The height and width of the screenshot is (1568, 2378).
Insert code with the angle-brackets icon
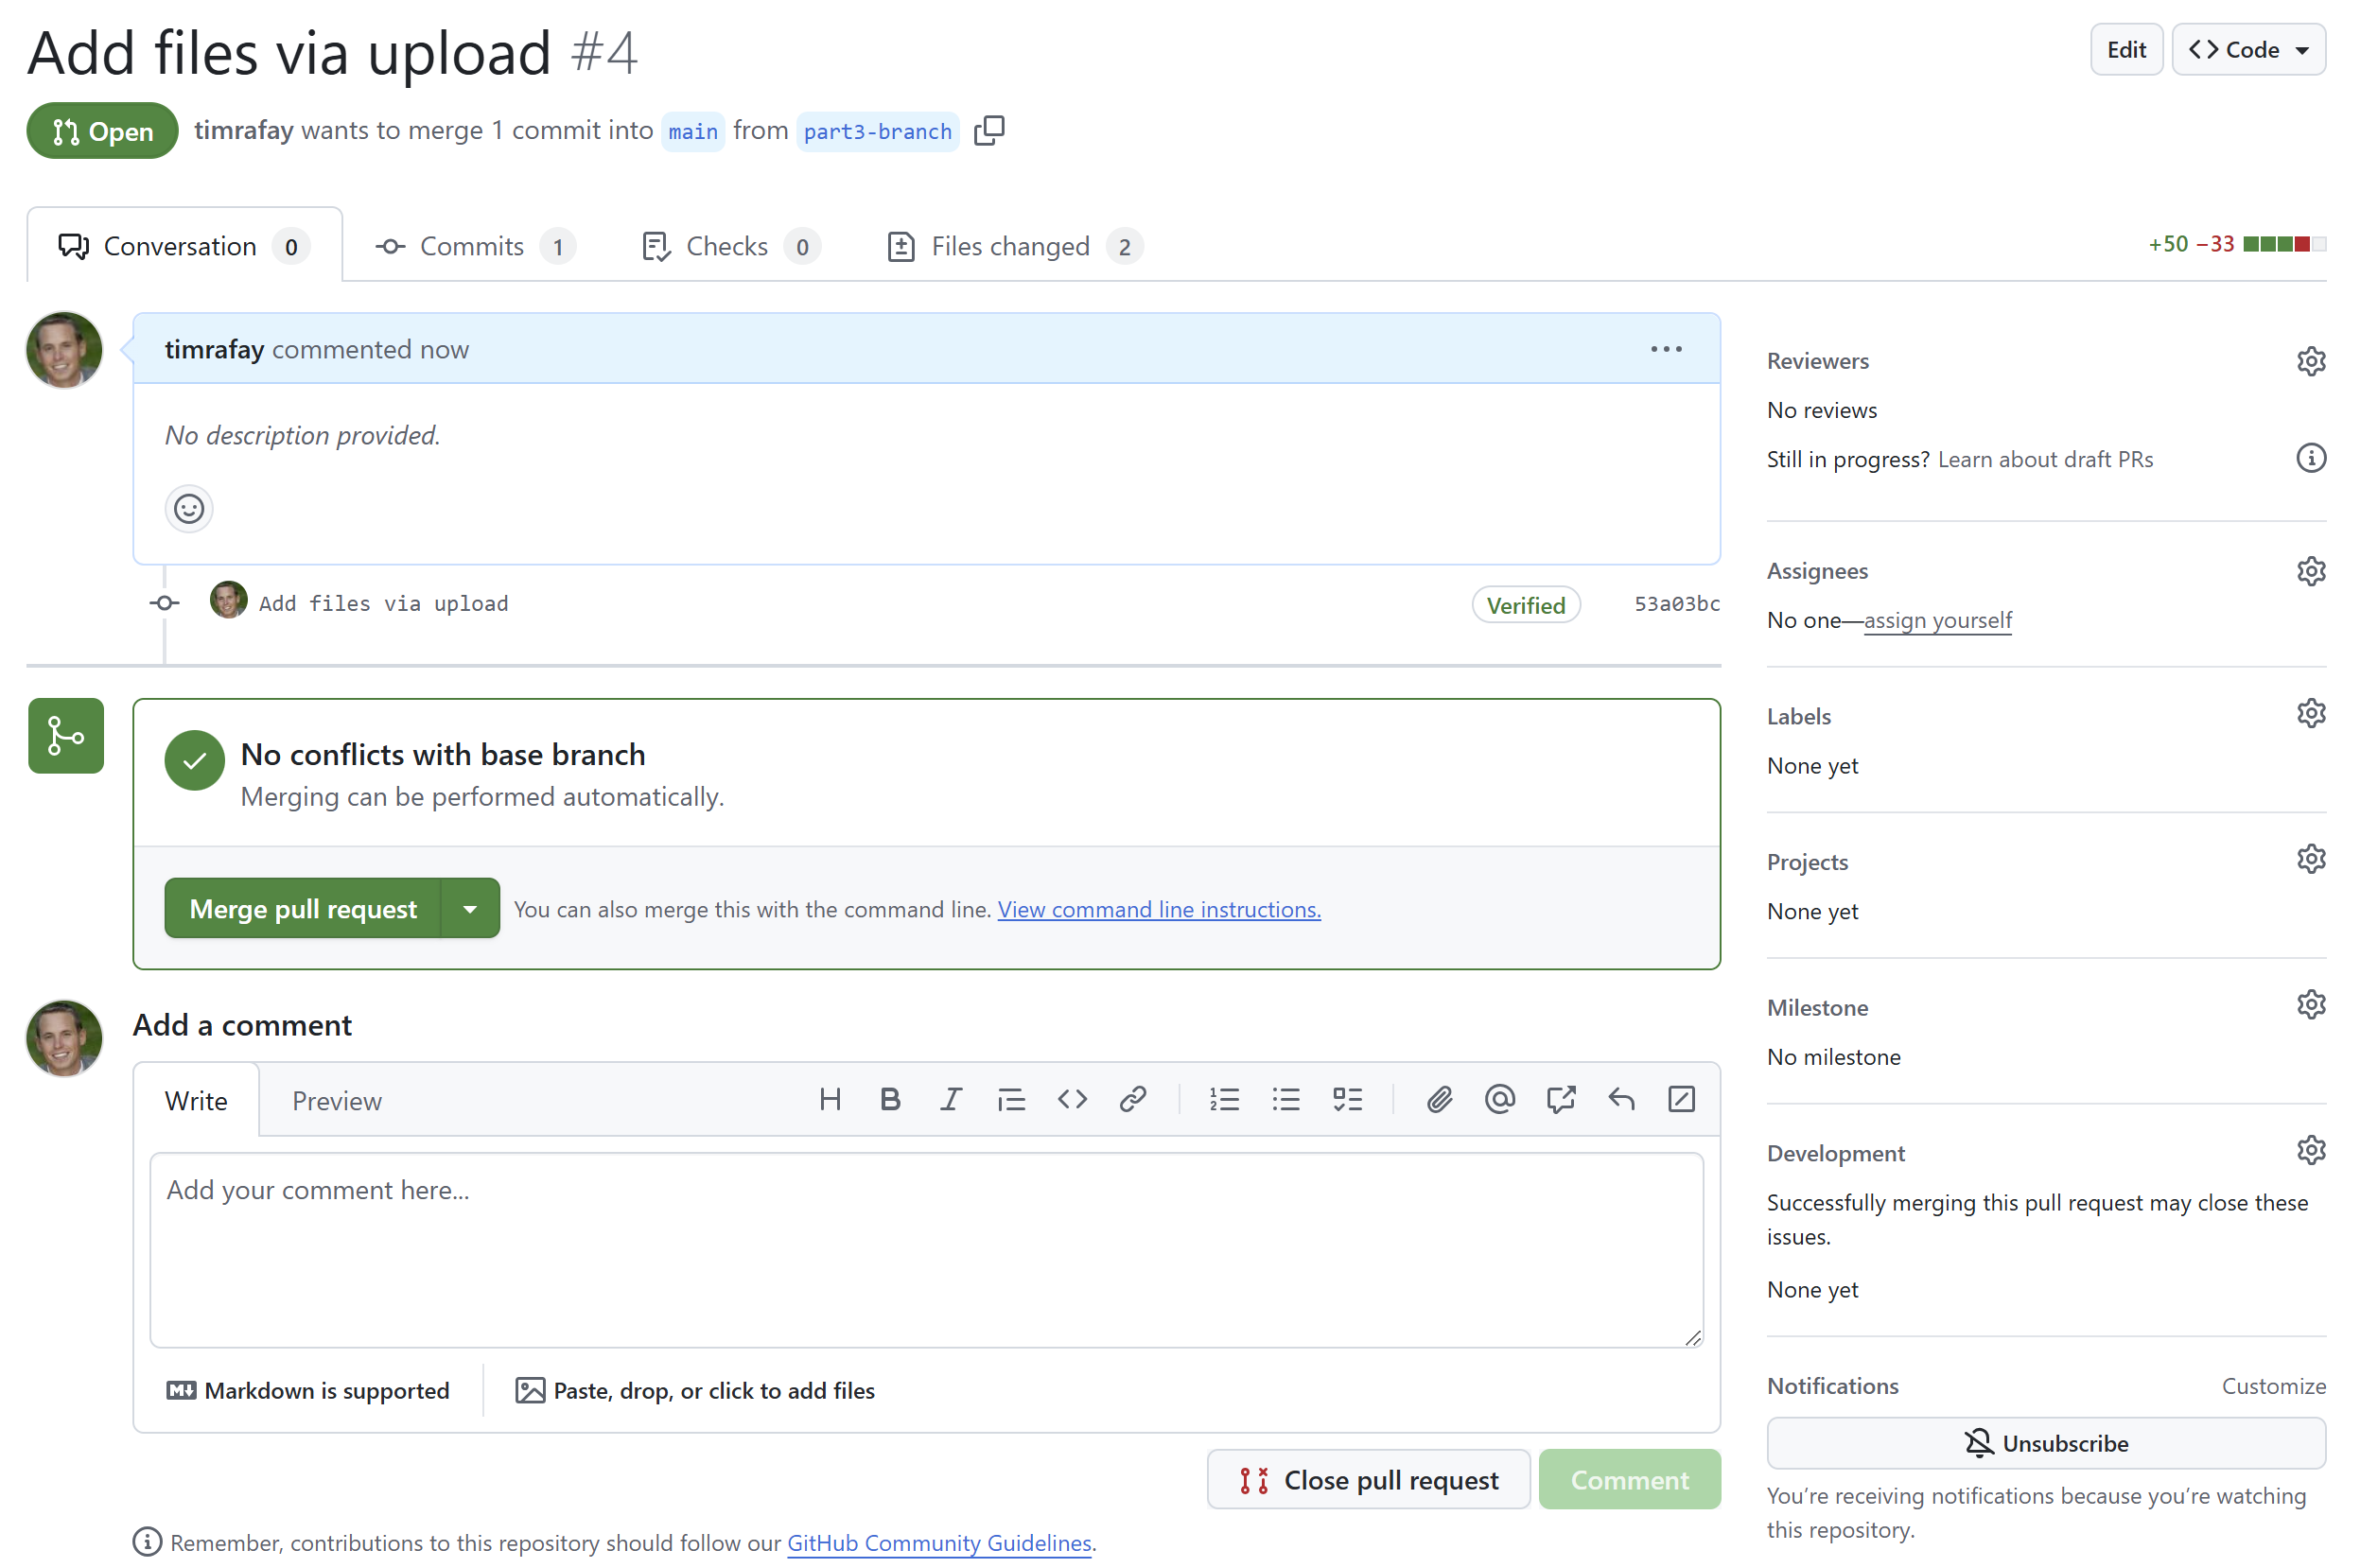pyautogui.click(x=1071, y=1100)
